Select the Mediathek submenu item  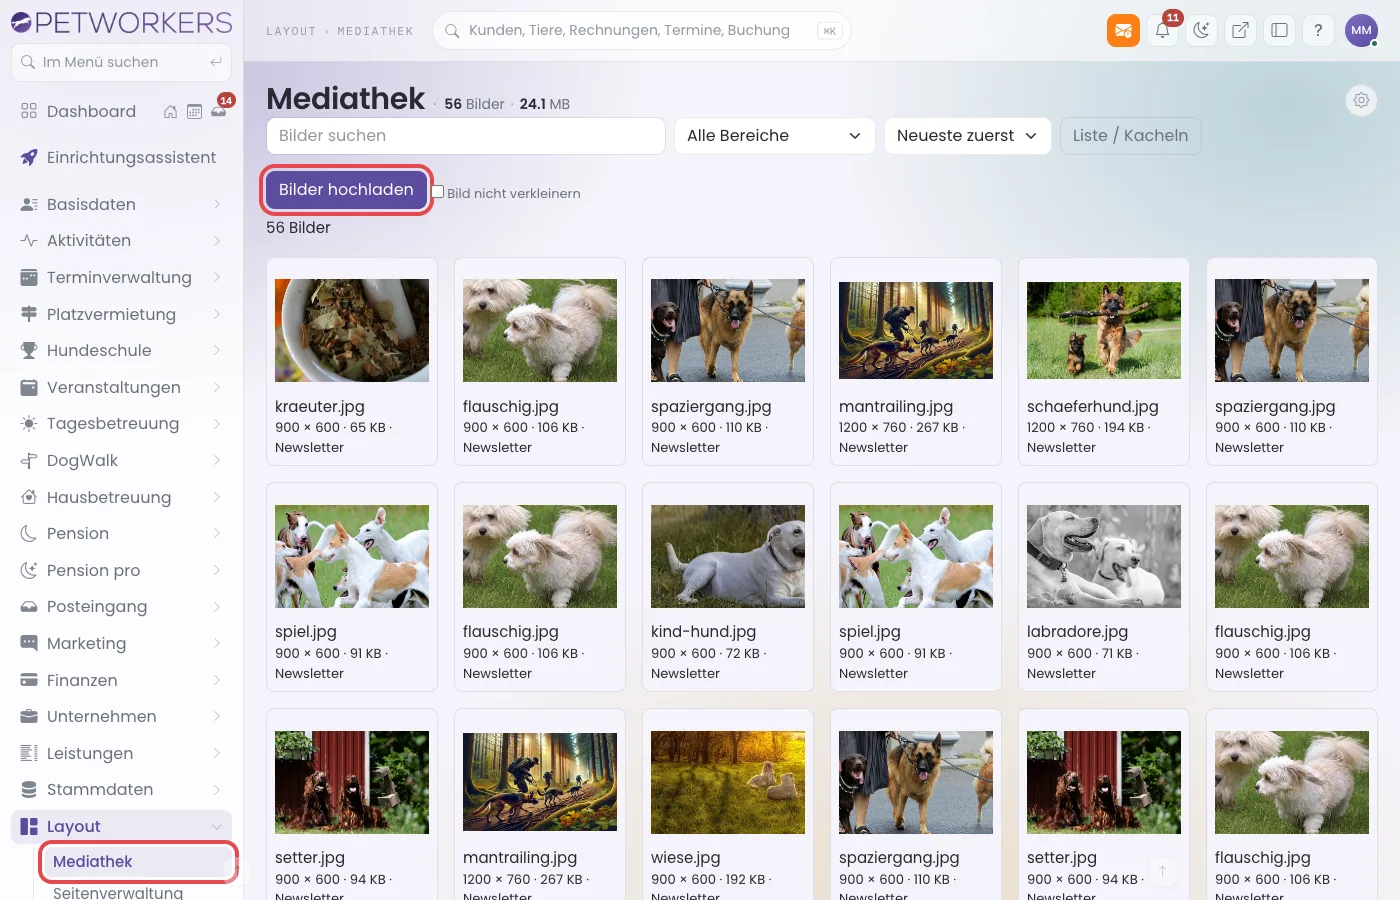pyautogui.click(x=138, y=862)
